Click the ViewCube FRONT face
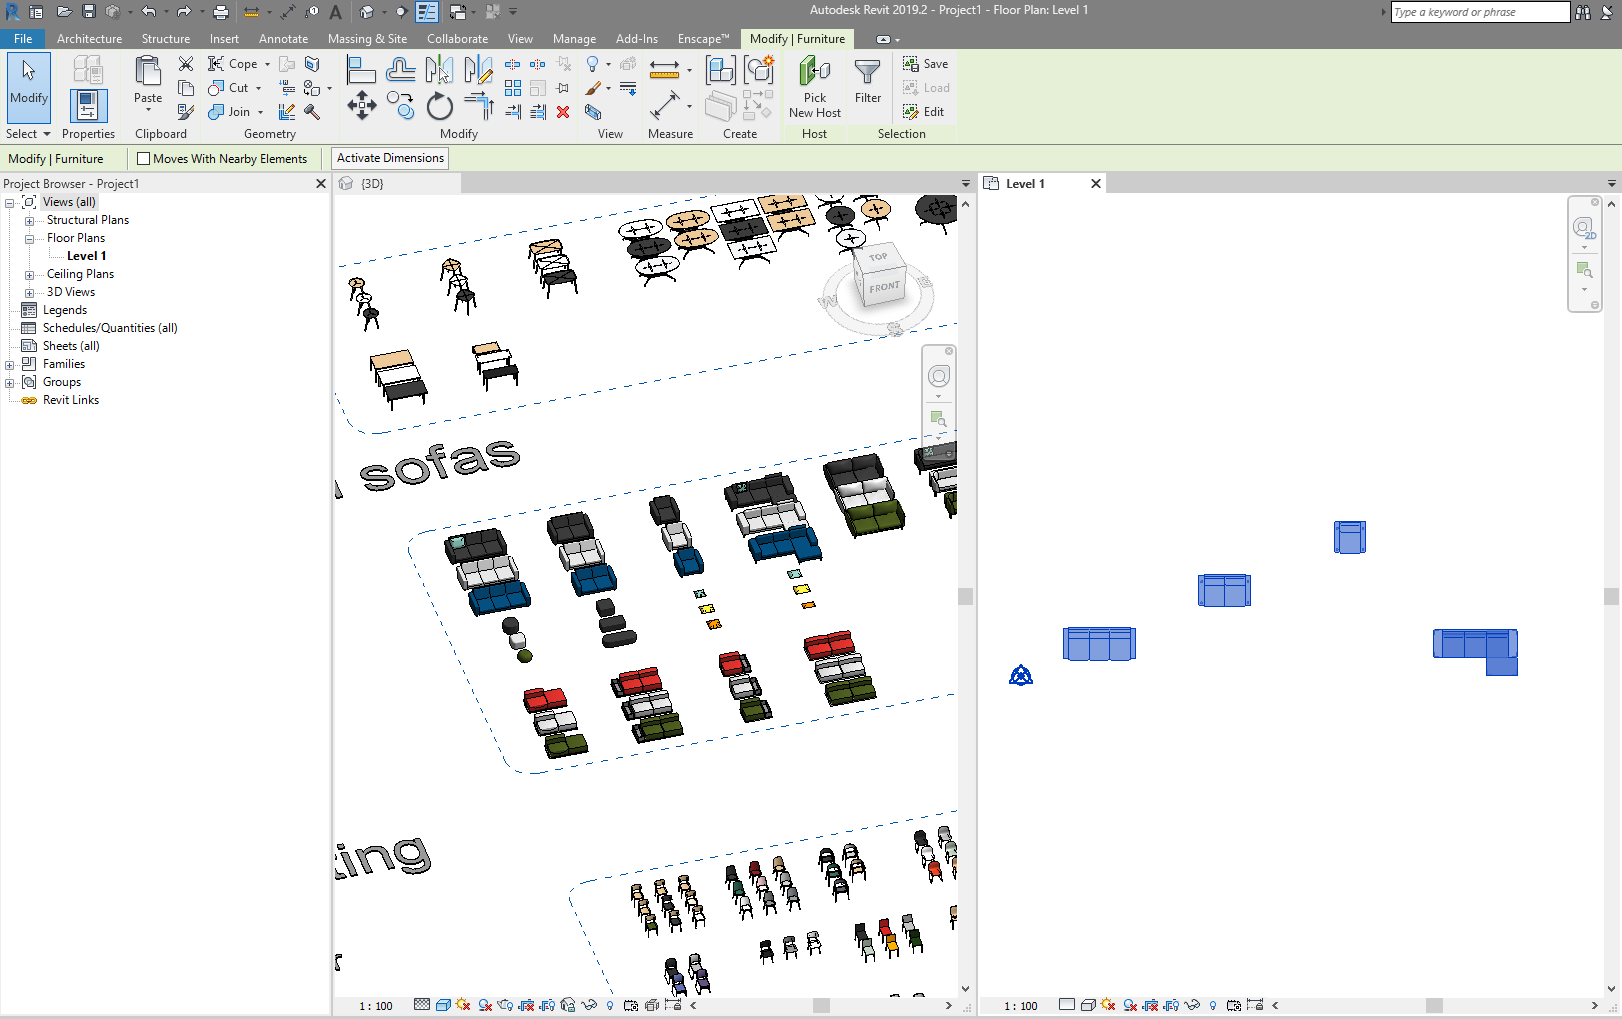This screenshot has width=1622, height=1019. coord(885,288)
